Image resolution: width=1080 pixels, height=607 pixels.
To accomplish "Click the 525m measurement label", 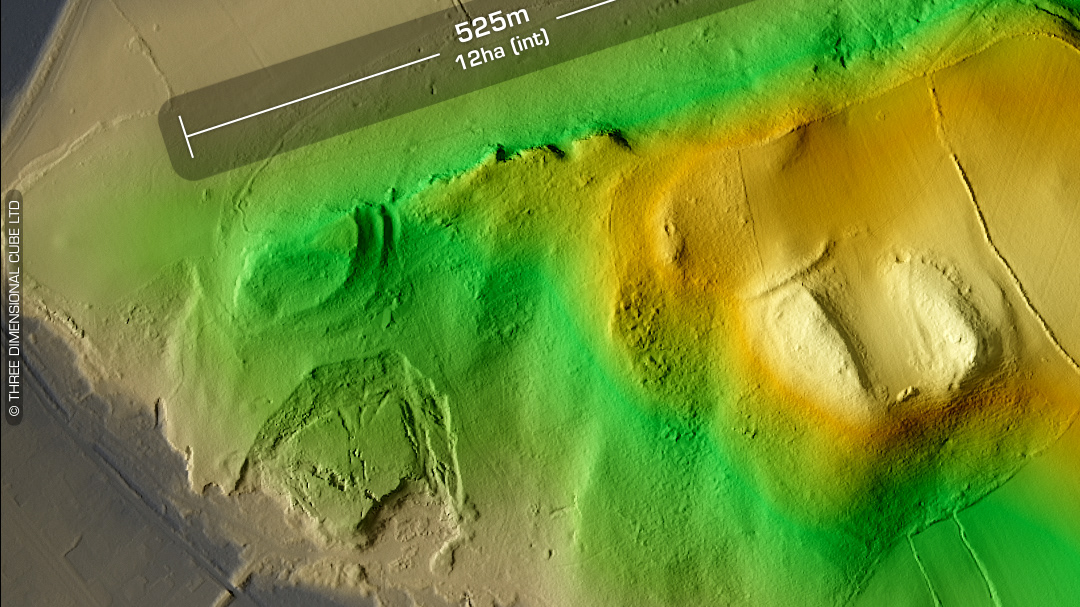I will point(492,25).
